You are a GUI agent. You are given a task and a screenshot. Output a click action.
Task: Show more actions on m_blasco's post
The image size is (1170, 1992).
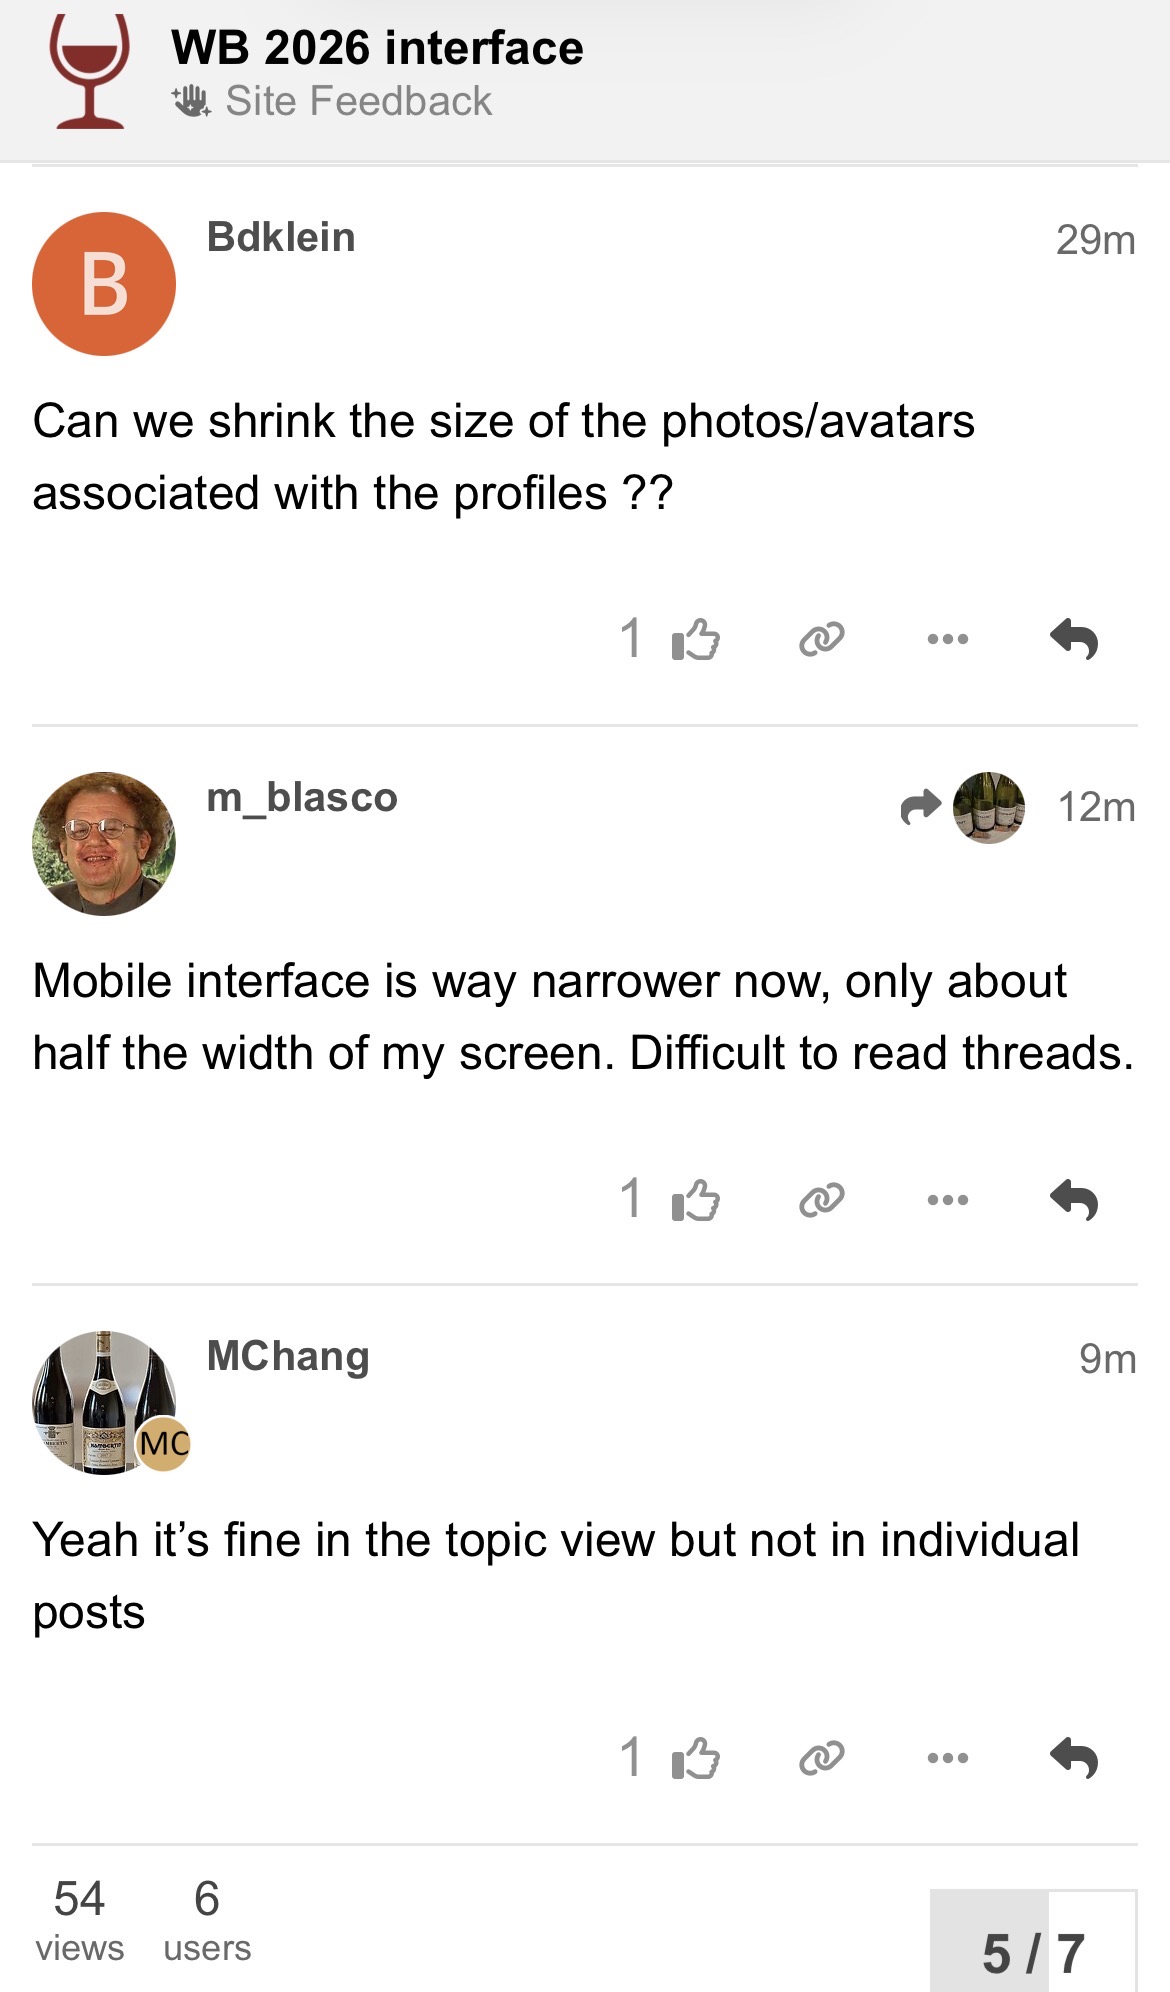(947, 1199)
